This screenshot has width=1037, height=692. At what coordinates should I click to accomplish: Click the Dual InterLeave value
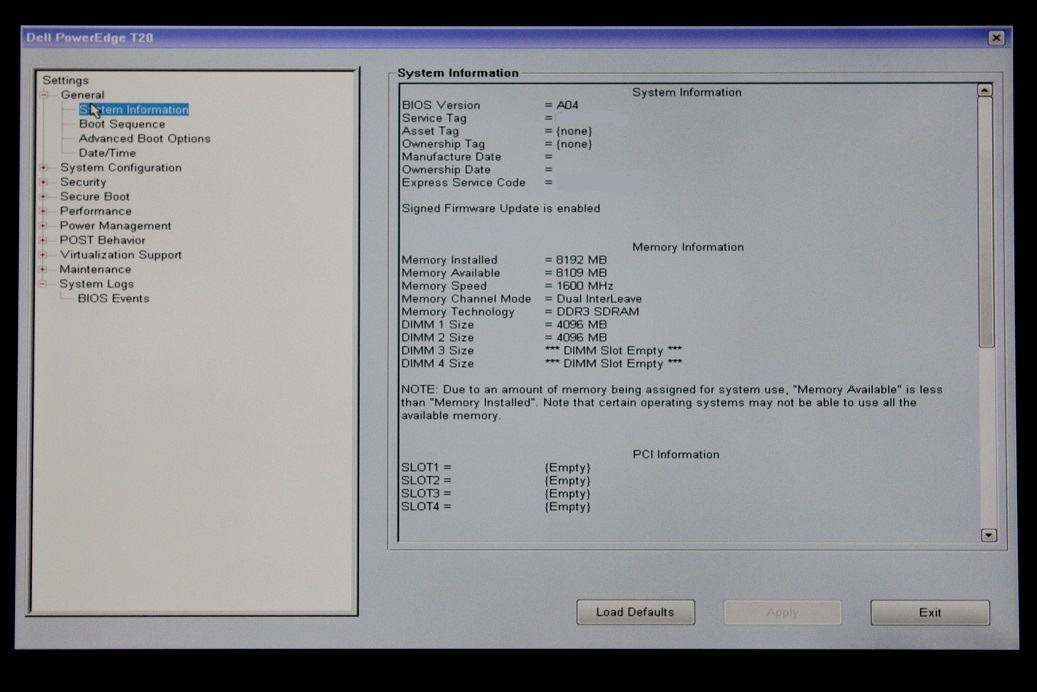click(x=599, y=298)
